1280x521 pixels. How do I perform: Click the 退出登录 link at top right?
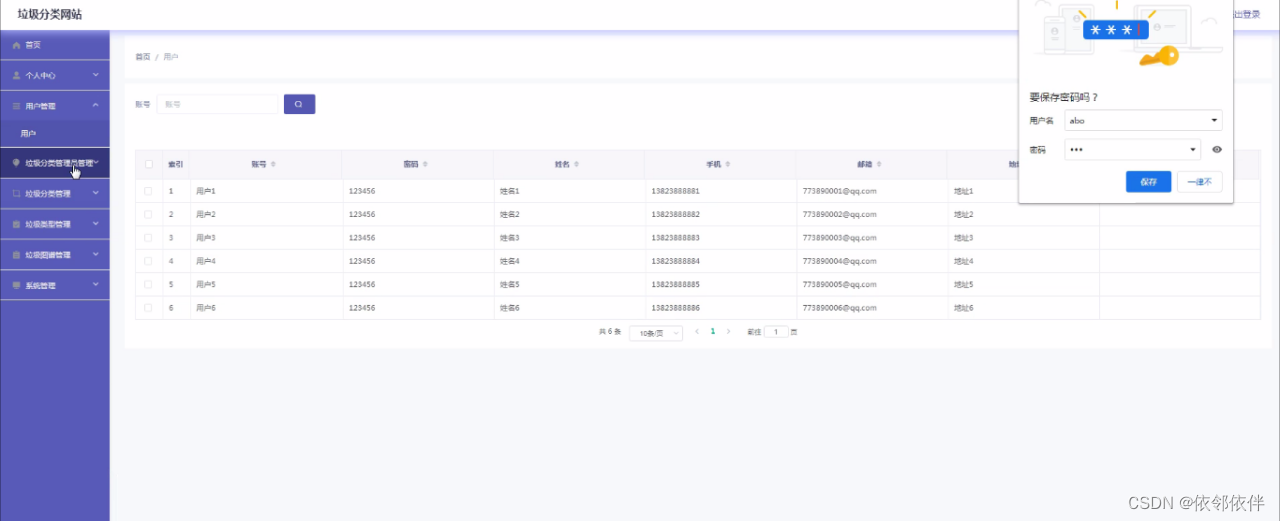(1247, 14)
